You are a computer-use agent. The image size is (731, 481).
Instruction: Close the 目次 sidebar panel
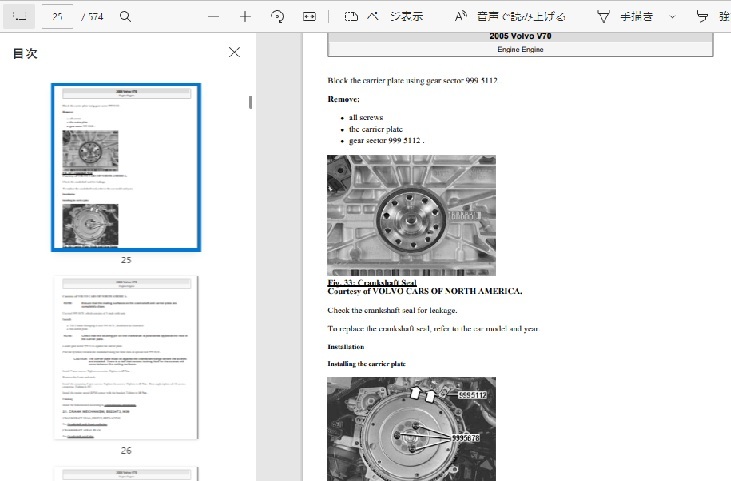[x=234, y=52]
